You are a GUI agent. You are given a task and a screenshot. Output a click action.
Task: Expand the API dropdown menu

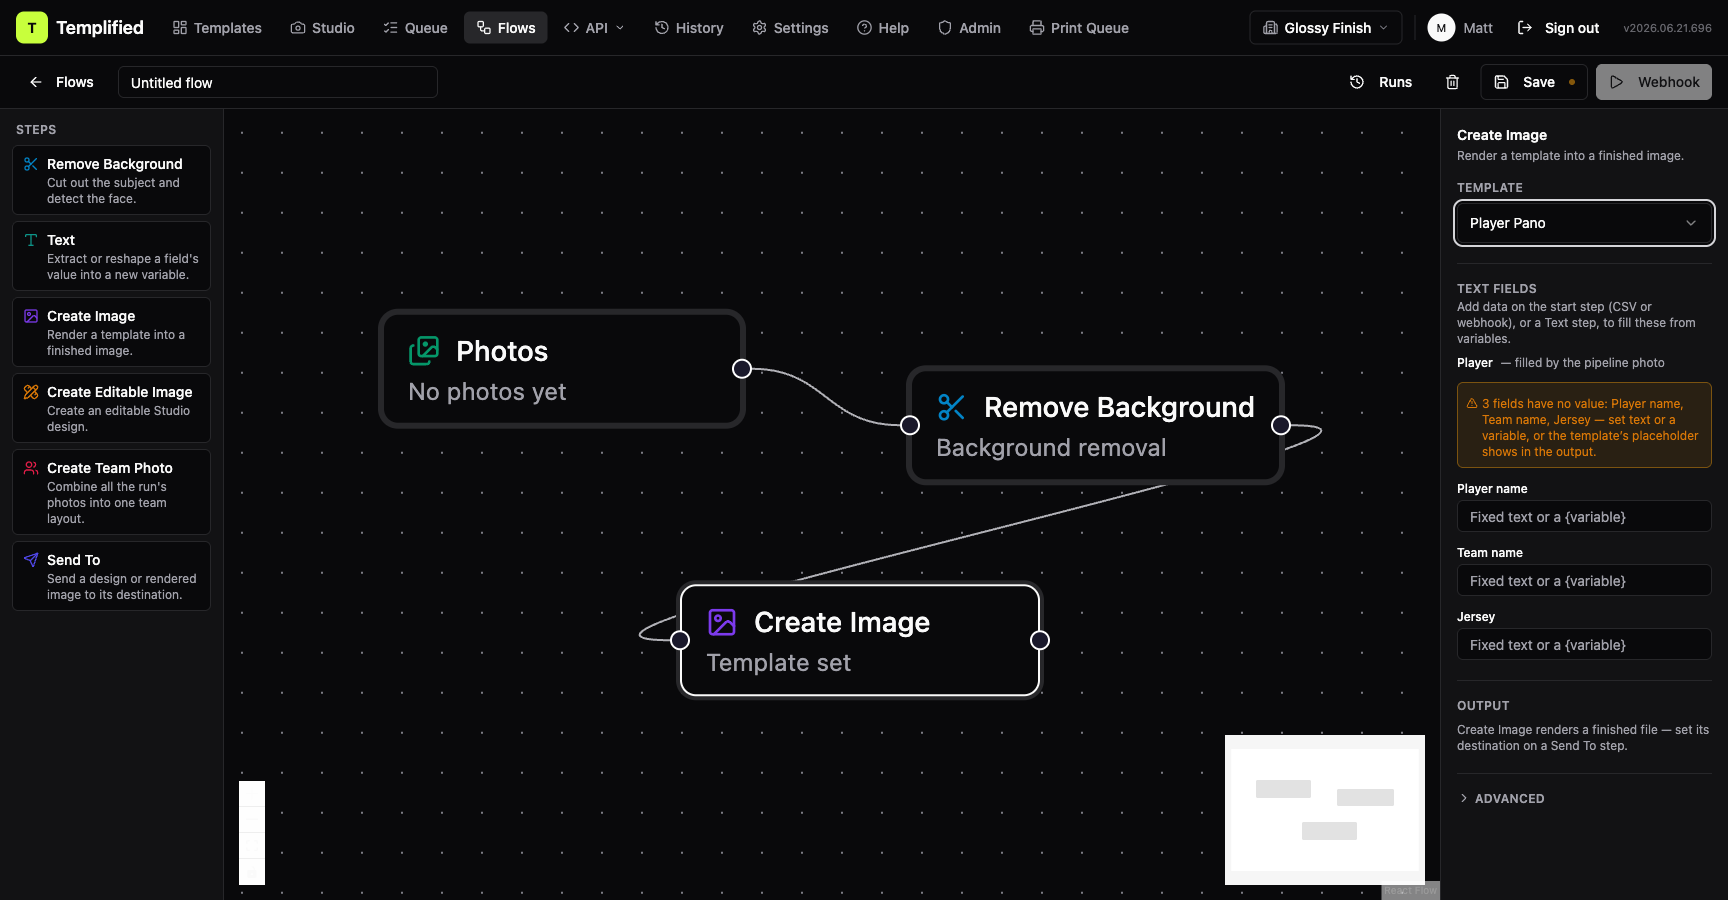[594, 28]
